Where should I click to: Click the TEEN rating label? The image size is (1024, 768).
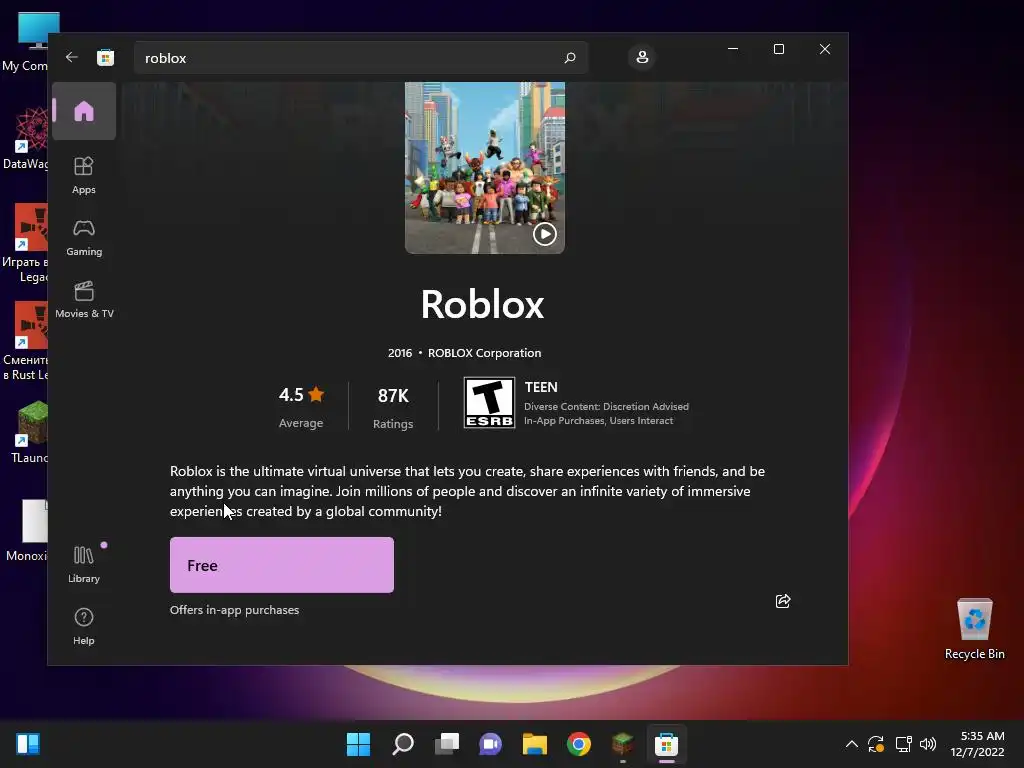point(541,387)
